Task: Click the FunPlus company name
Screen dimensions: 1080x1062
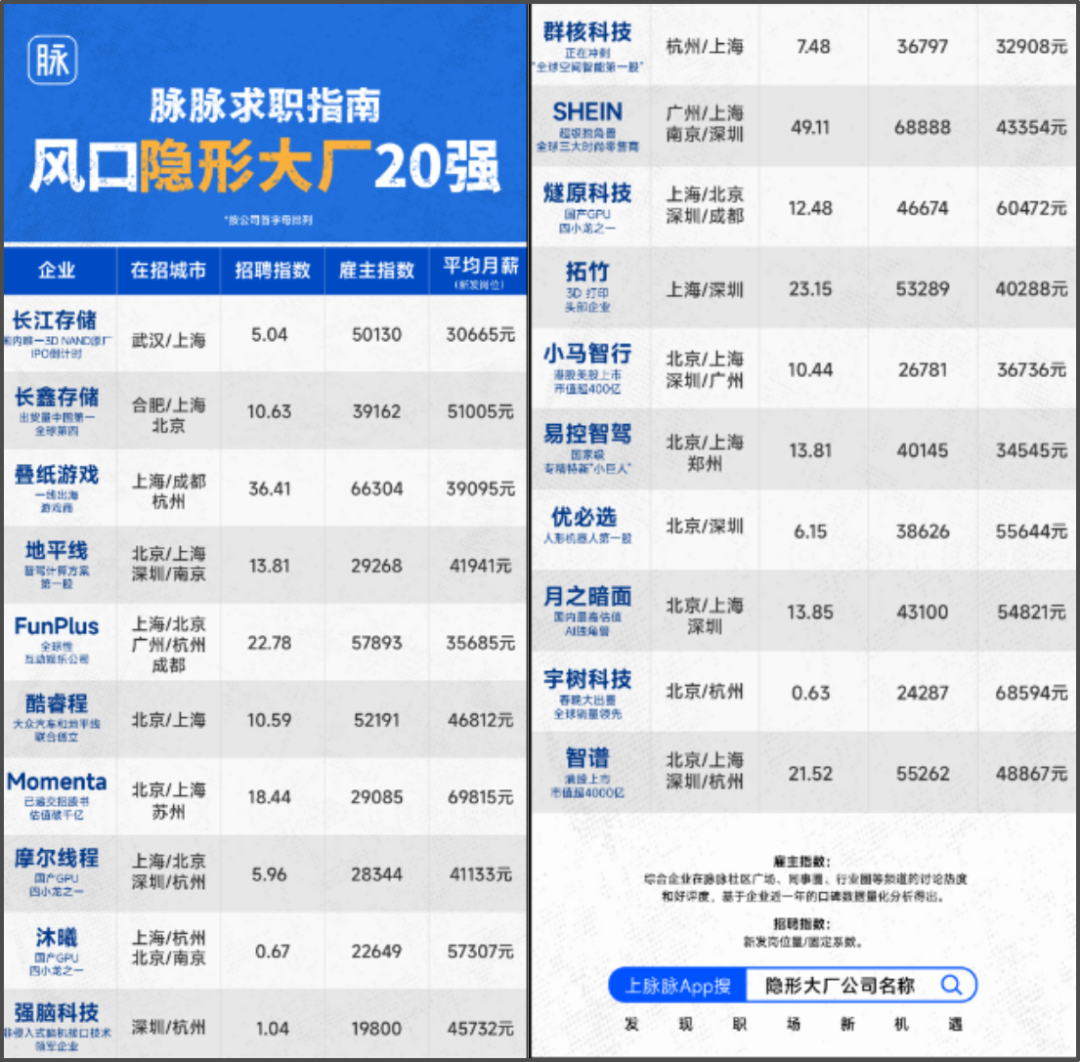Action: [x=57, y=626]
